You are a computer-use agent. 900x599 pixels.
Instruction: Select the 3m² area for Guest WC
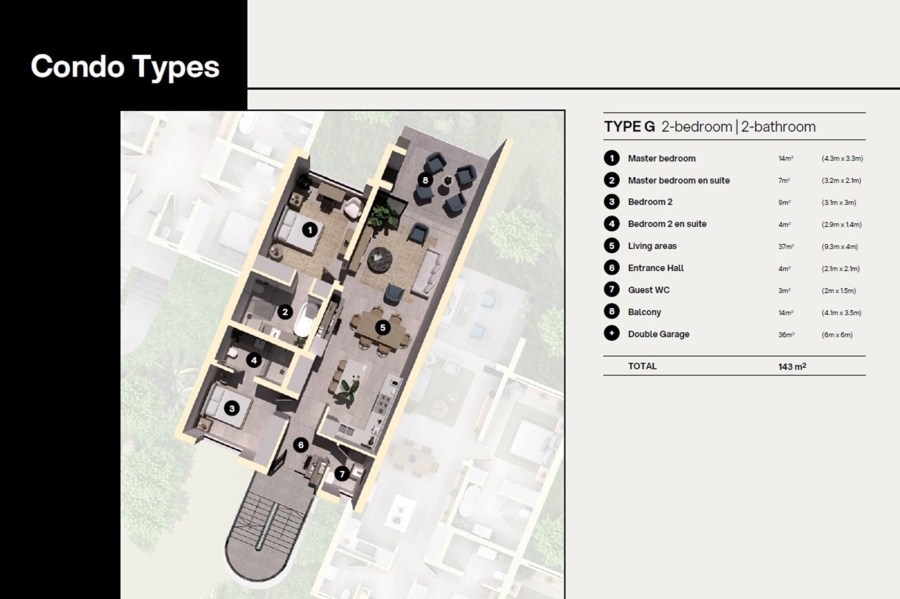(x=785, y=290)
